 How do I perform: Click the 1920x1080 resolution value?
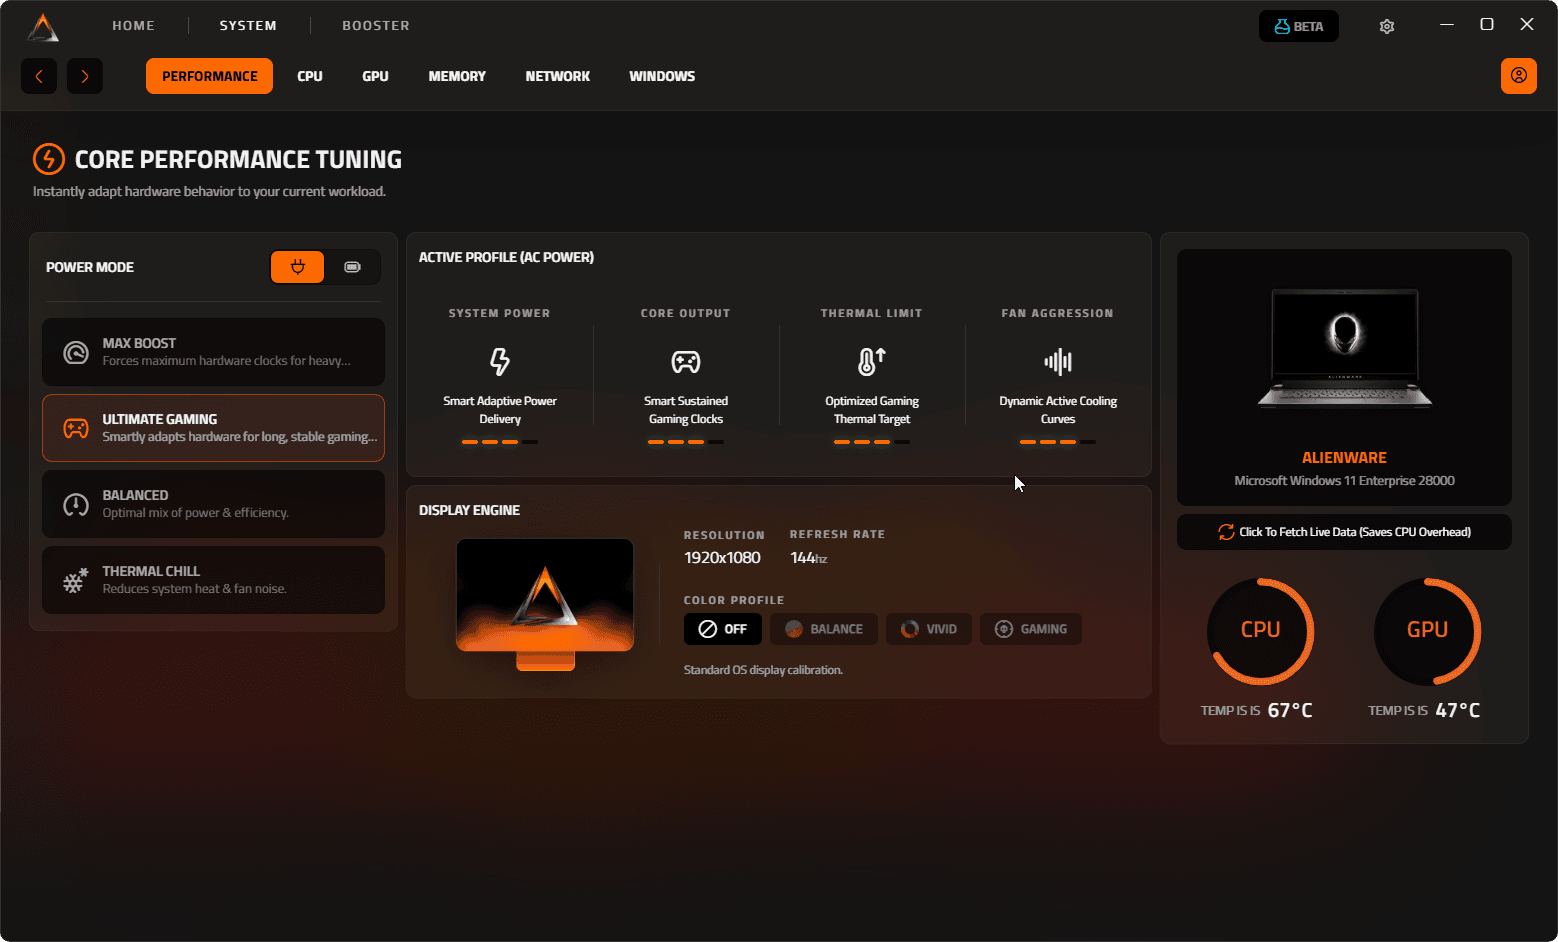pyautogui.click(x=722, y=558)
